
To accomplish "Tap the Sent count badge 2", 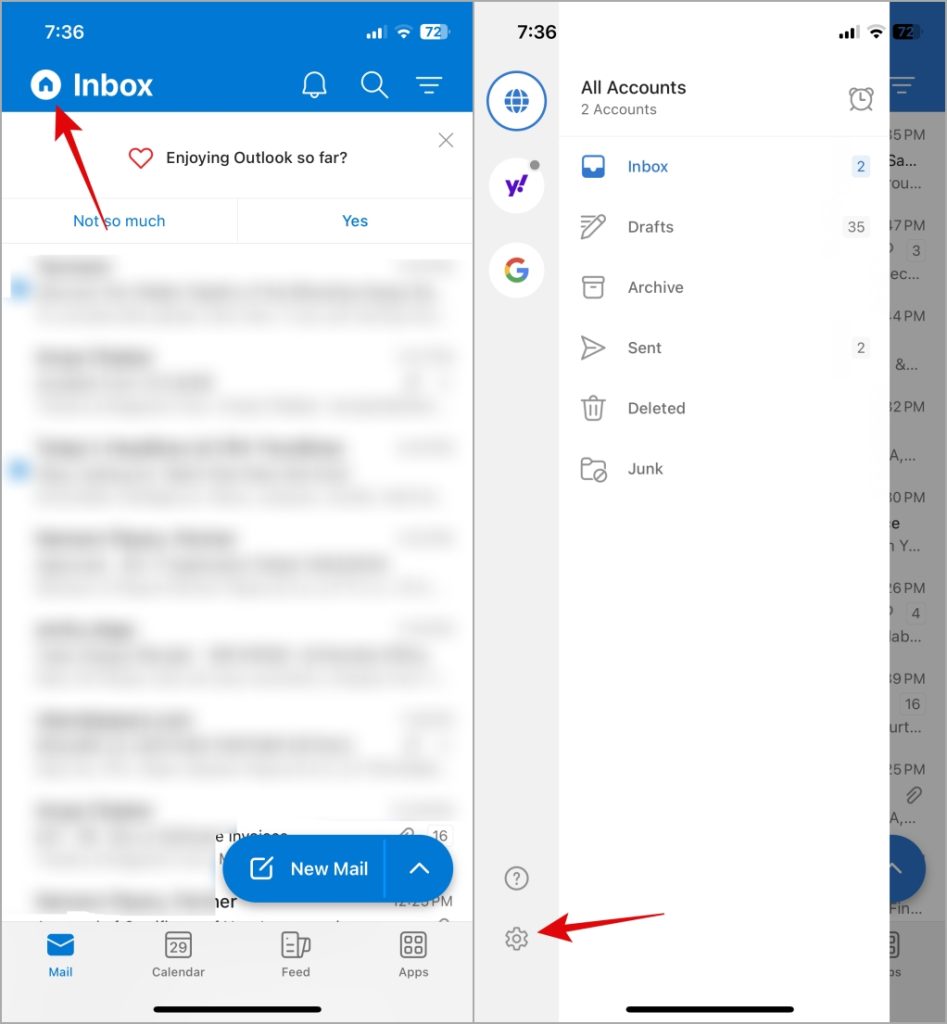I will [861, 347].
